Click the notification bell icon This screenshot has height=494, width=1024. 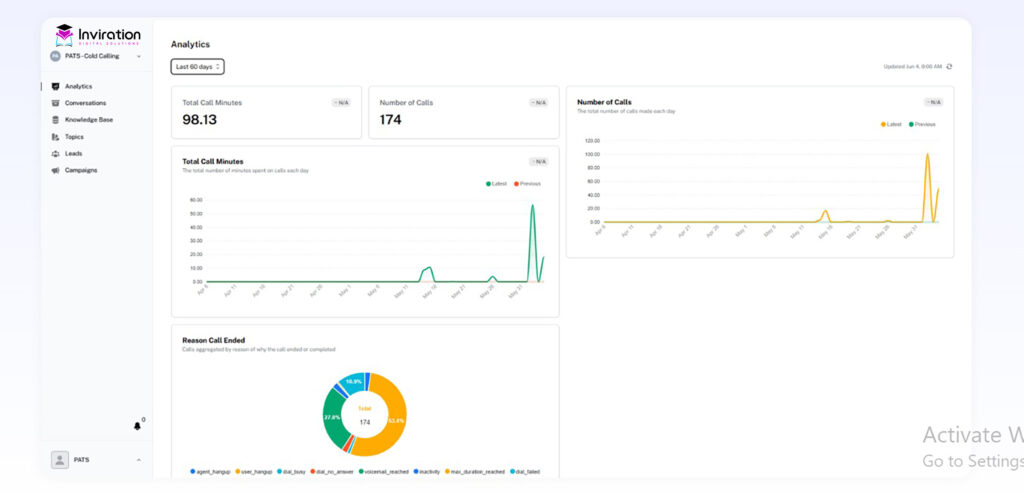[137, 426]
